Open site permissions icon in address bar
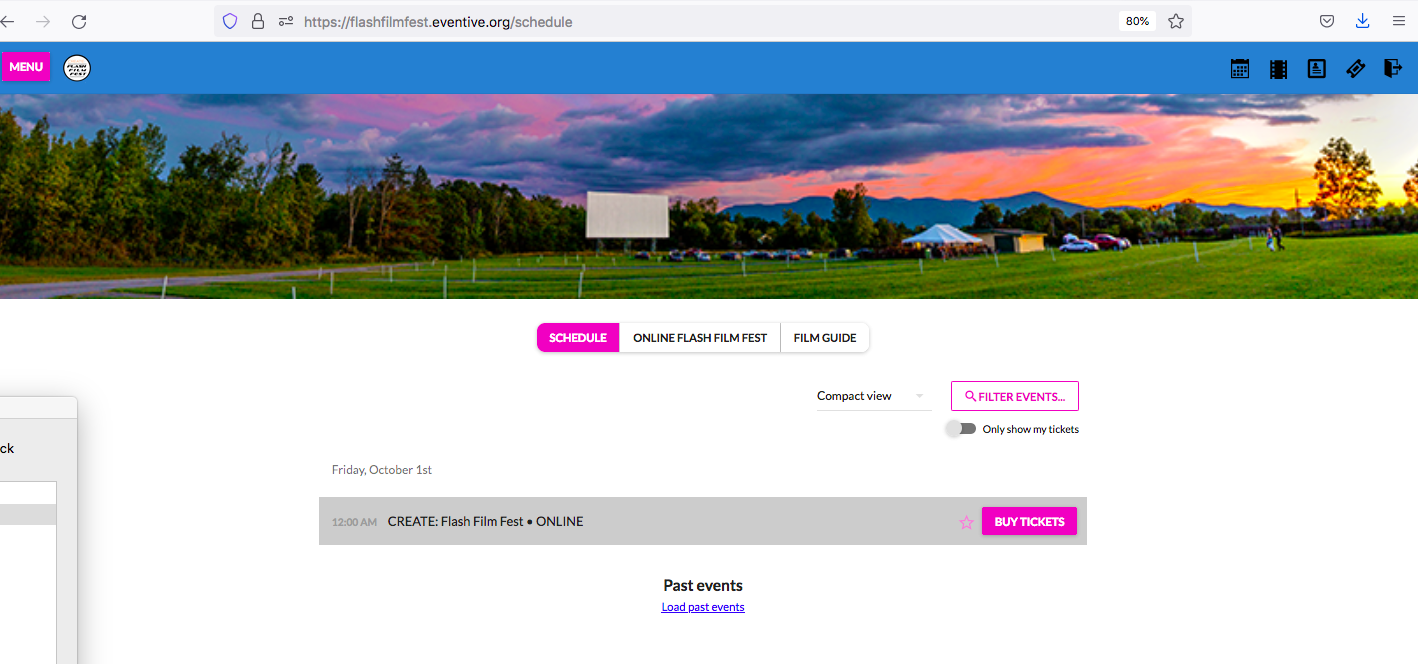Viewport: 1418px width, 664px height. [x=286, y=21]
